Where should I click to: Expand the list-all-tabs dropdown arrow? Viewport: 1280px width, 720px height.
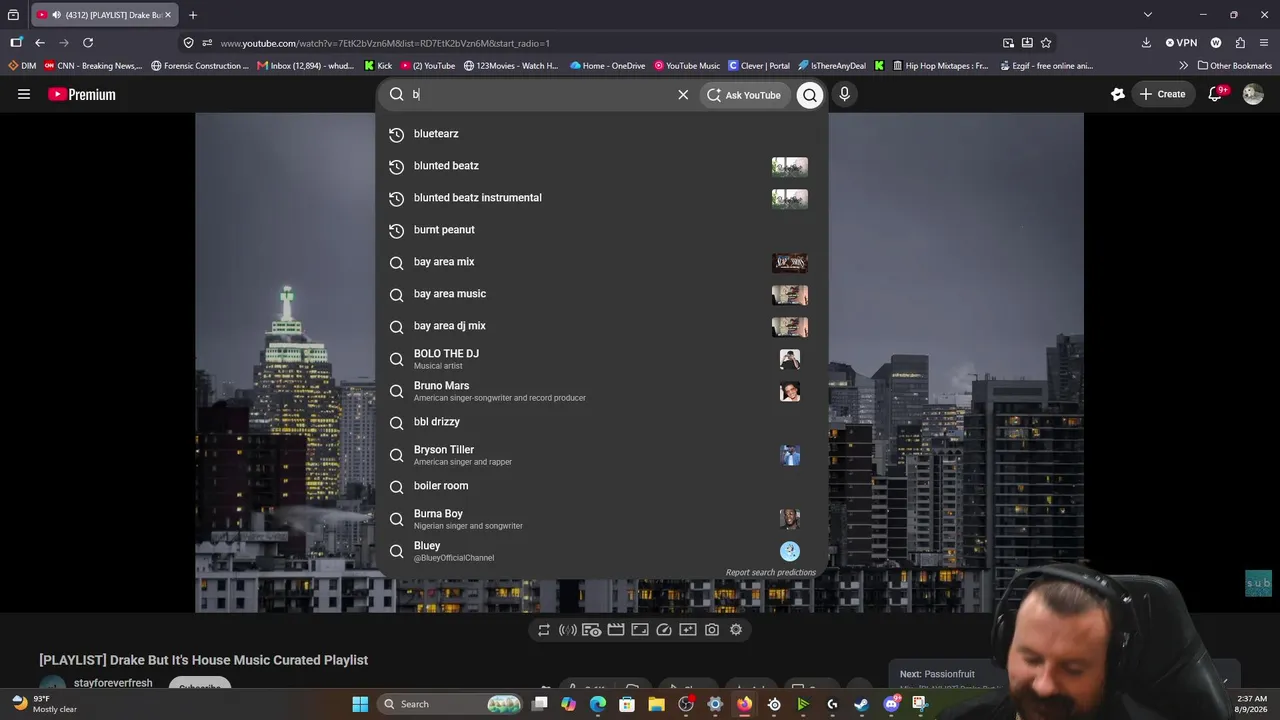1148,15
